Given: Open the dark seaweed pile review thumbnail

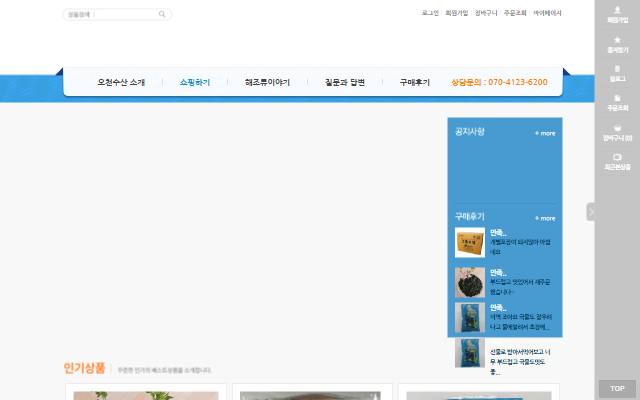Looking at the screenshot, I should coord(470,282).
